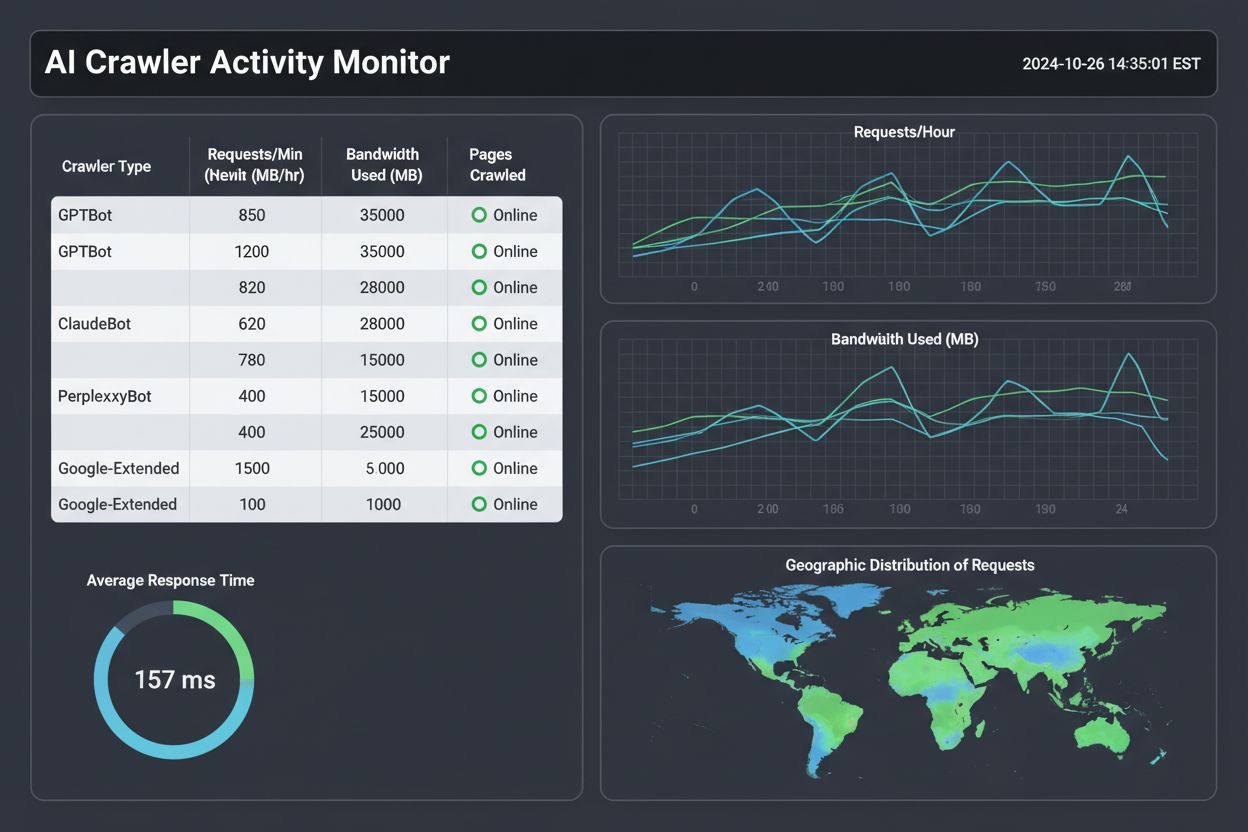This screenshot has height=832, width=1248.
Task: Sort by the Requests/Min column header
Action: pyautogui.click(x=254, y=166)
